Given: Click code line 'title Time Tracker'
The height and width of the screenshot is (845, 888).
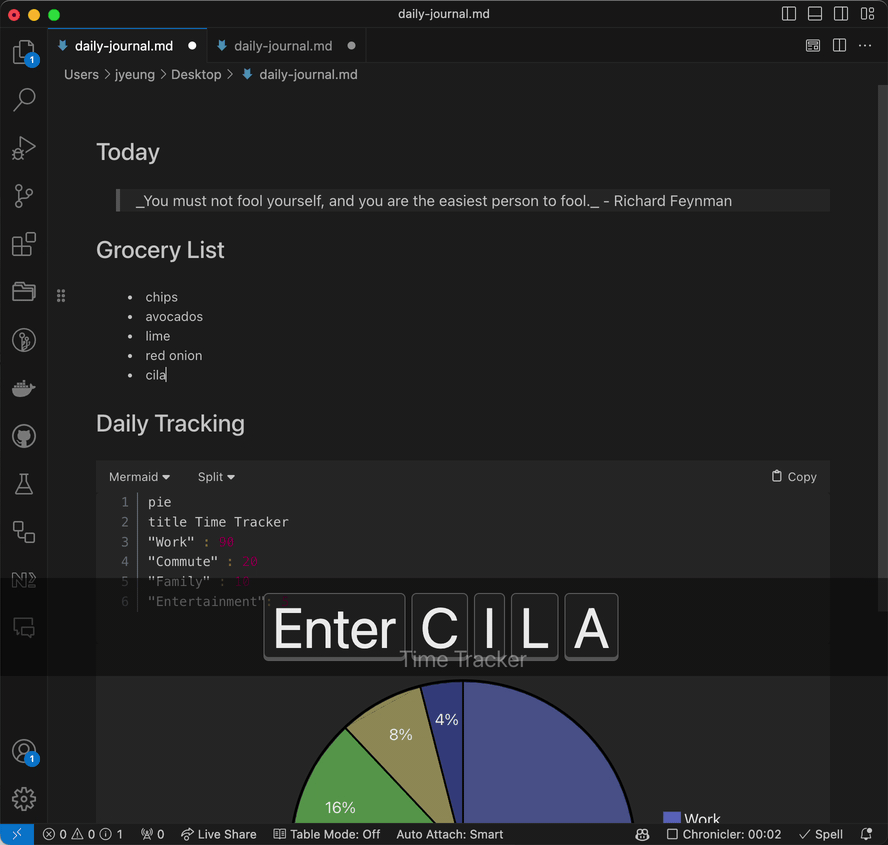Looking at the screenshot, I should click(x=218, y=522).
